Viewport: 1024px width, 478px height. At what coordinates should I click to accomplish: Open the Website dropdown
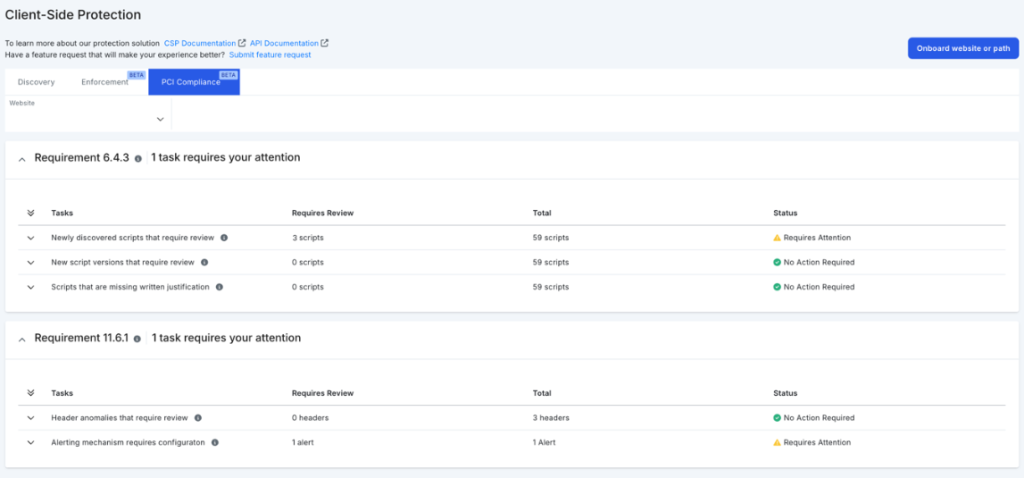pos(88,114)
